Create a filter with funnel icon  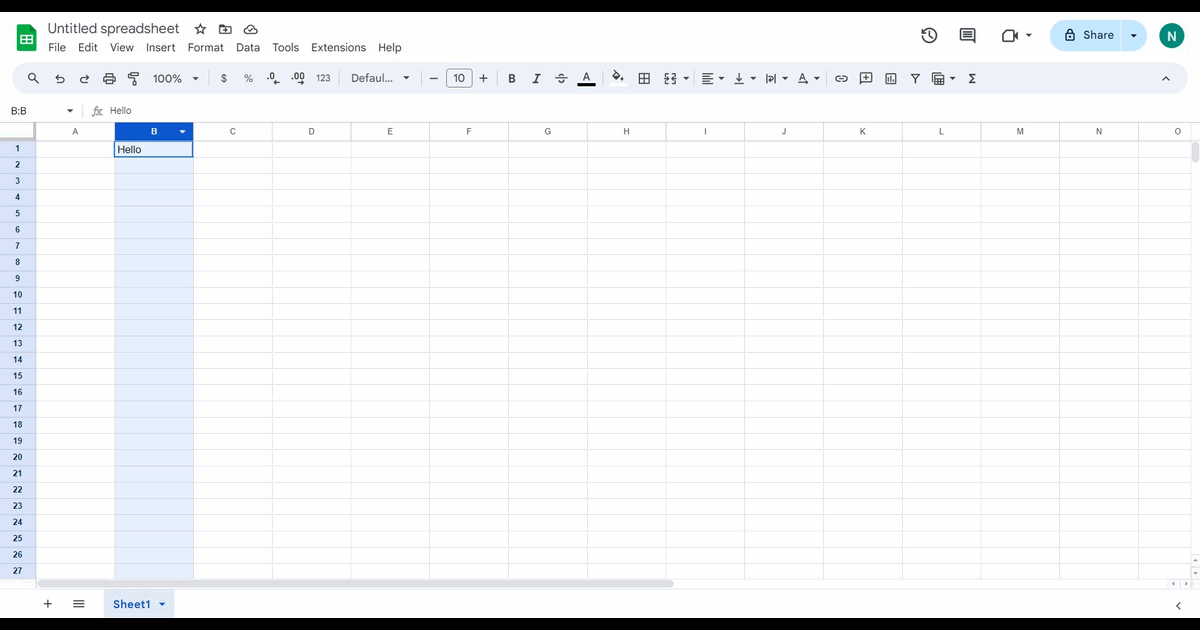click(915, 78)
